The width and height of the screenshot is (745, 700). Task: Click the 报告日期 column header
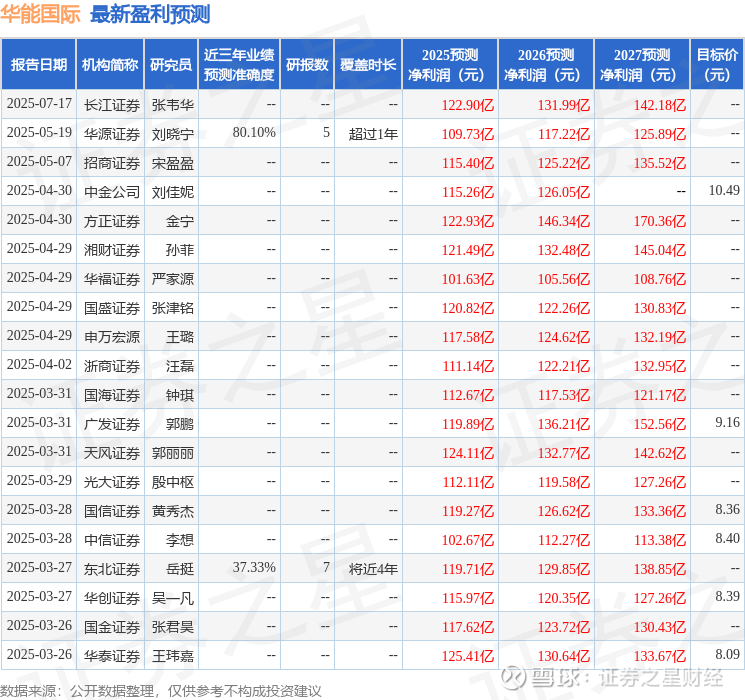[x=38, y=65]
